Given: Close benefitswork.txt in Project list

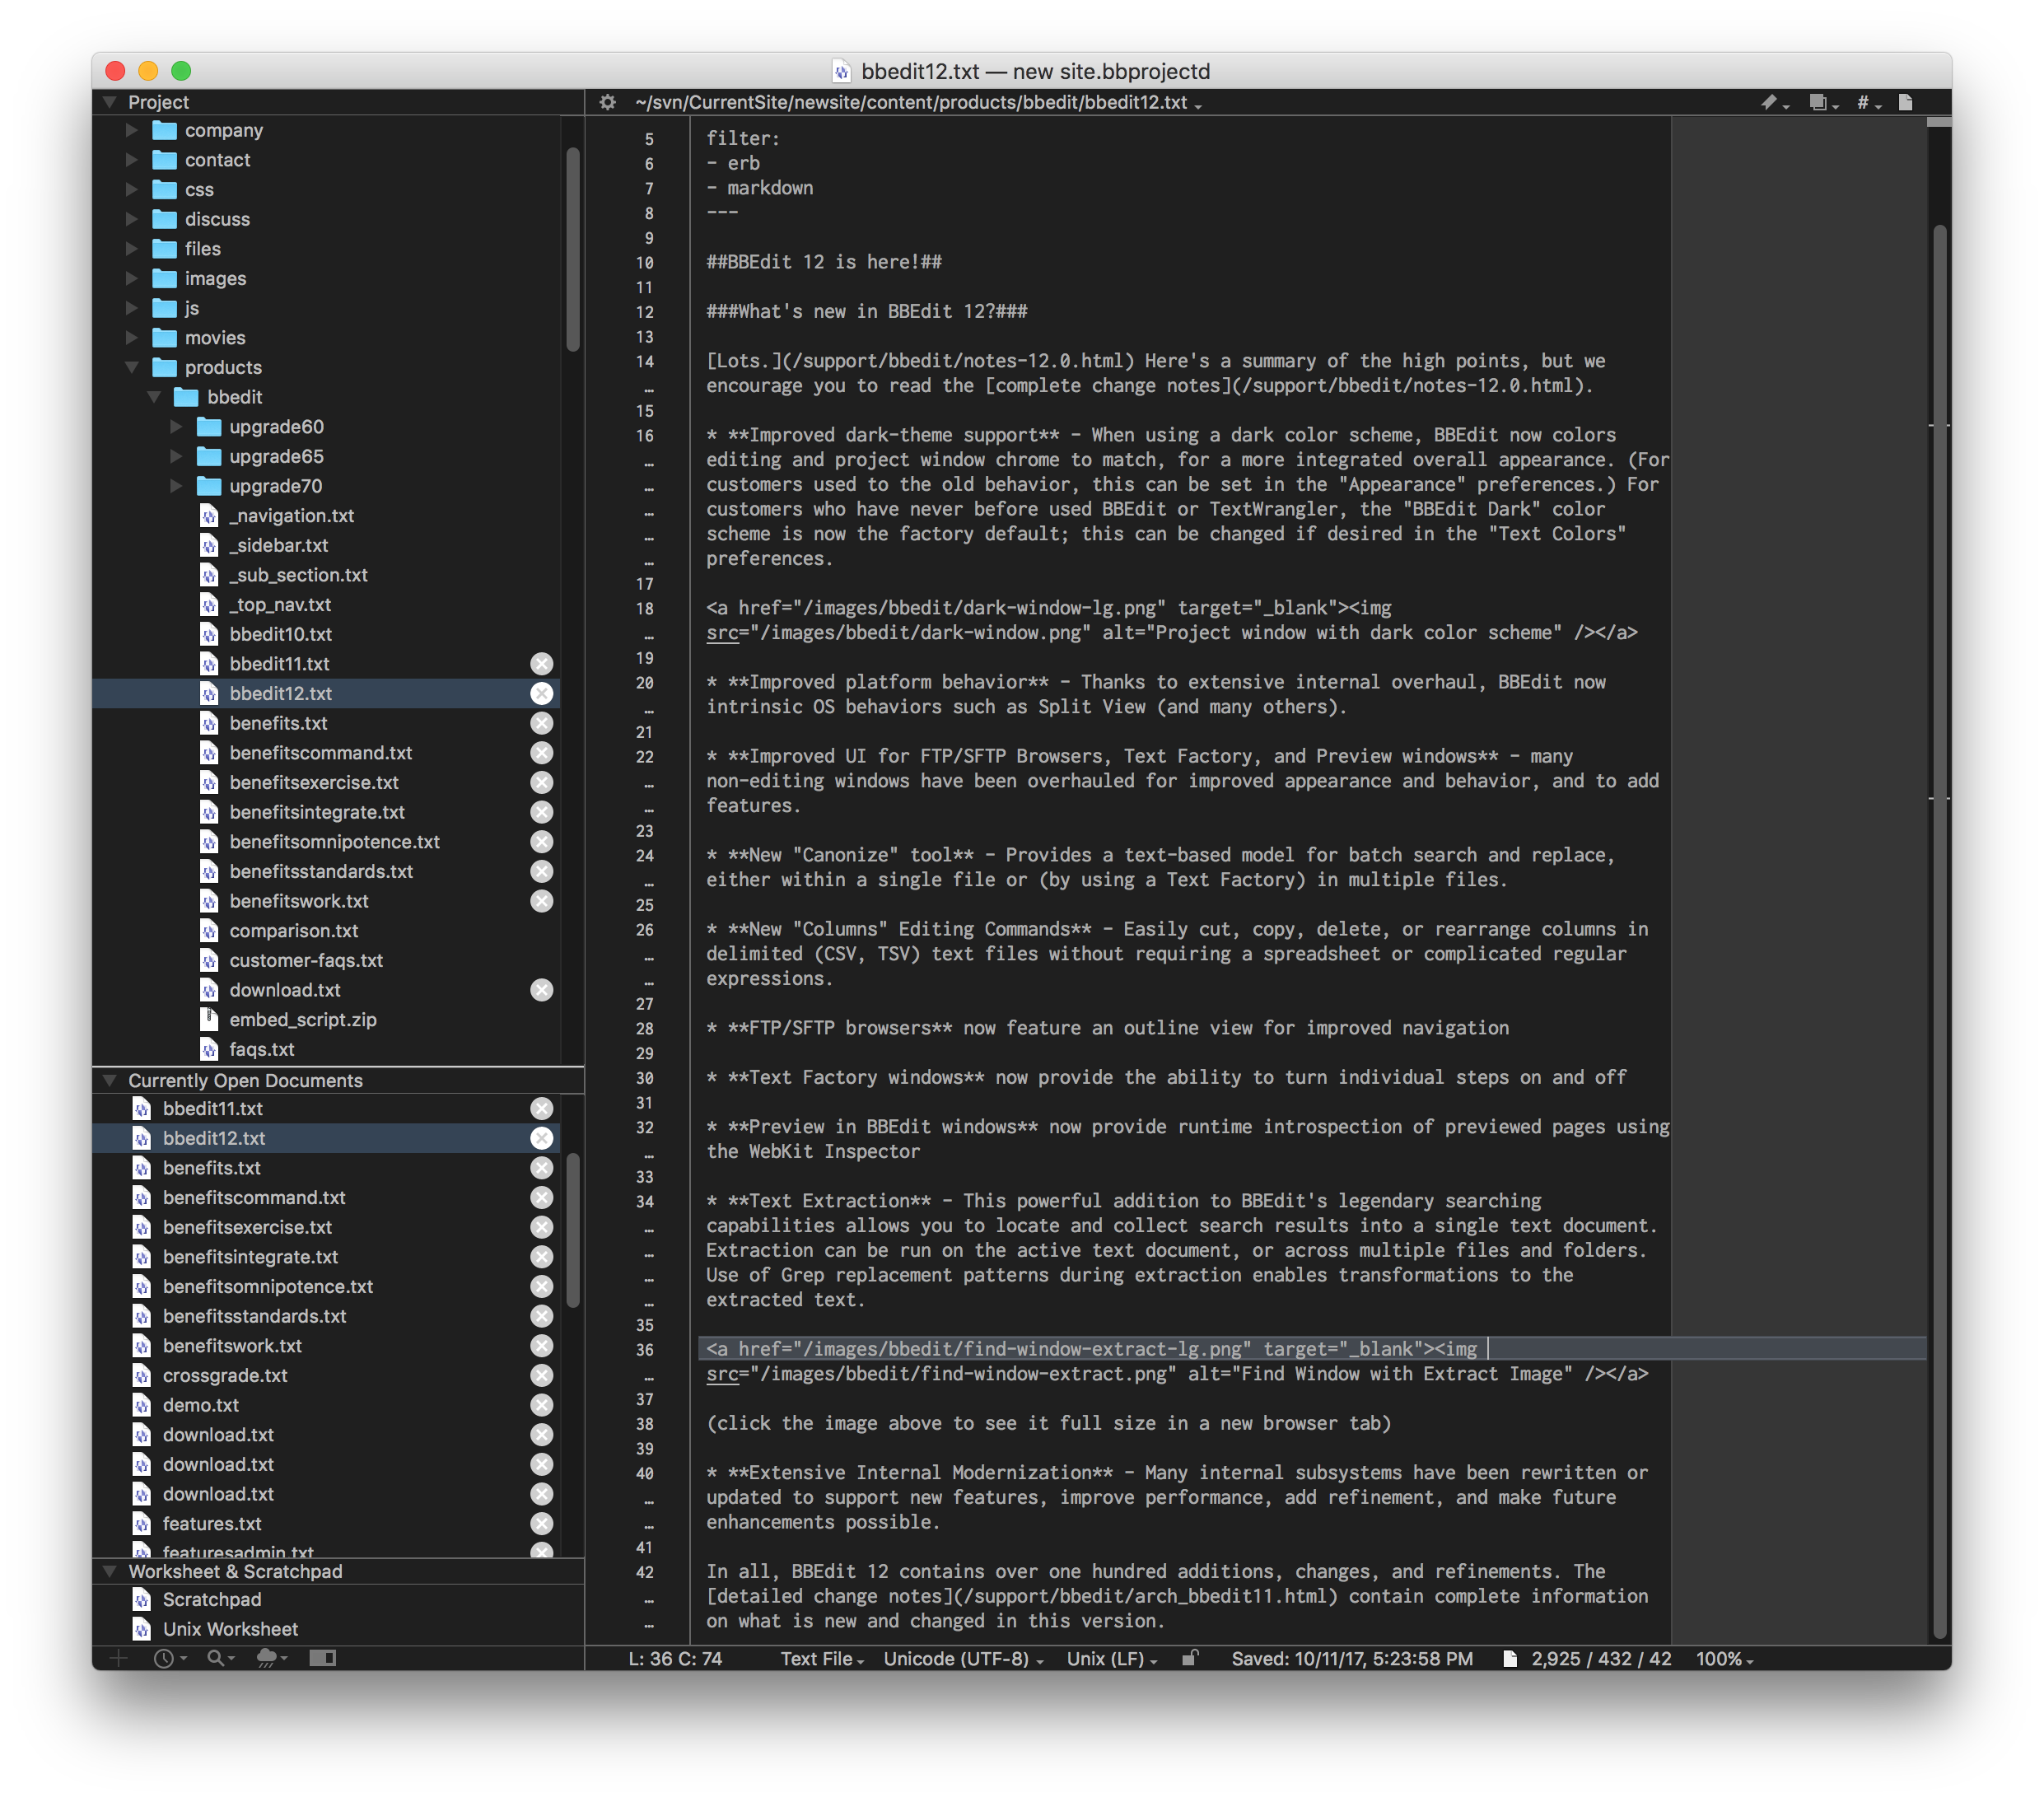Looking at the screenshot, I should [x=541, y=901].
